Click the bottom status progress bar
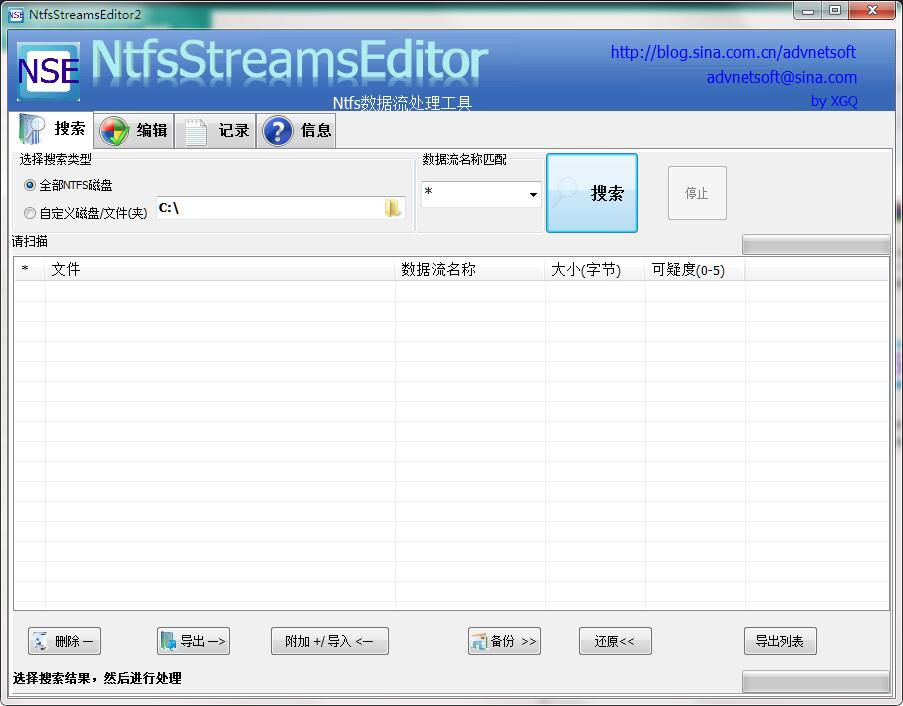Image resolution: width=903 pixels, height=706 pixels. click(x=815, y=681)
